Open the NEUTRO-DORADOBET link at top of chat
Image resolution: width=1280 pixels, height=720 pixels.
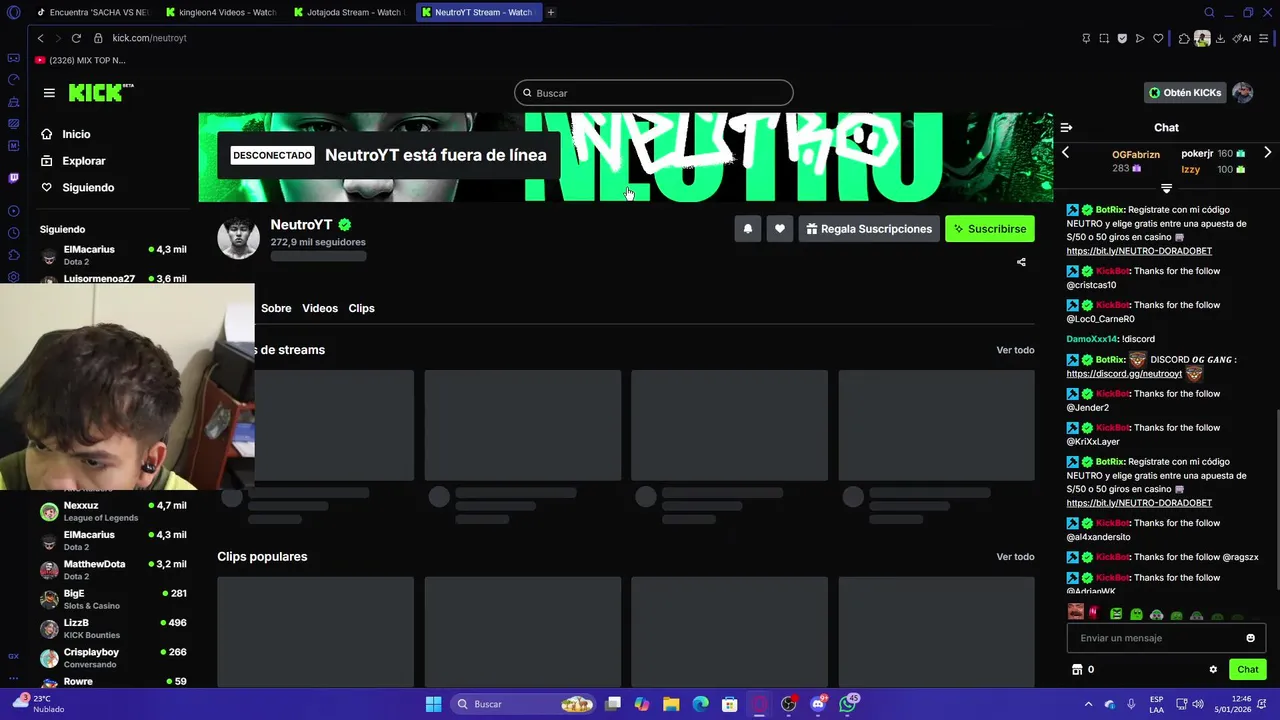pyautogui.click(x=1139, y=251)
